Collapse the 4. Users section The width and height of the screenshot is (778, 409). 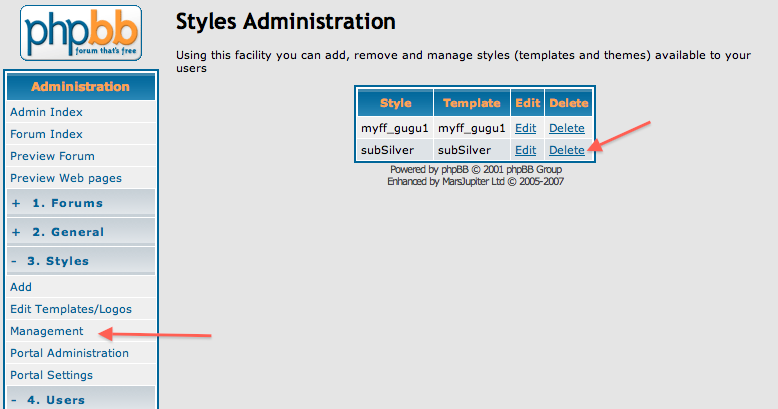pyautogui.click(x=48, y=400)
